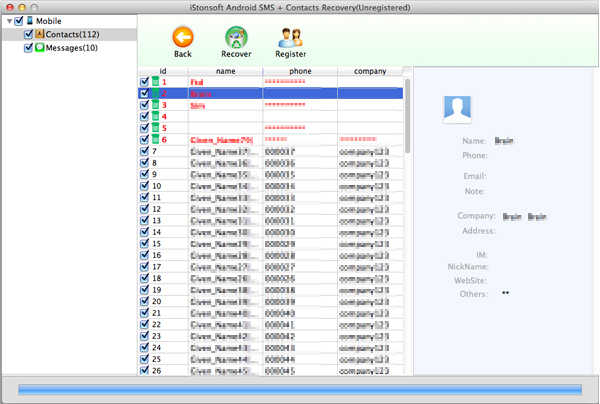This screenshot has height=404, width=600.
Task: Toggle the checkbox for contact row 7
Action: pos(145,152)
